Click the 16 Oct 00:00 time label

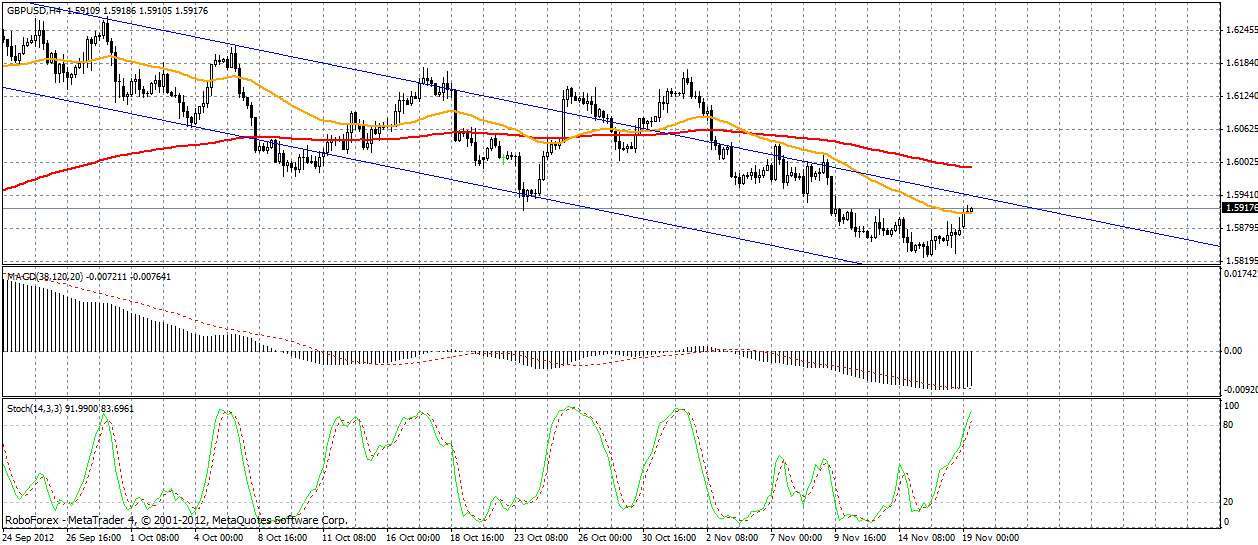coord(414,538)
